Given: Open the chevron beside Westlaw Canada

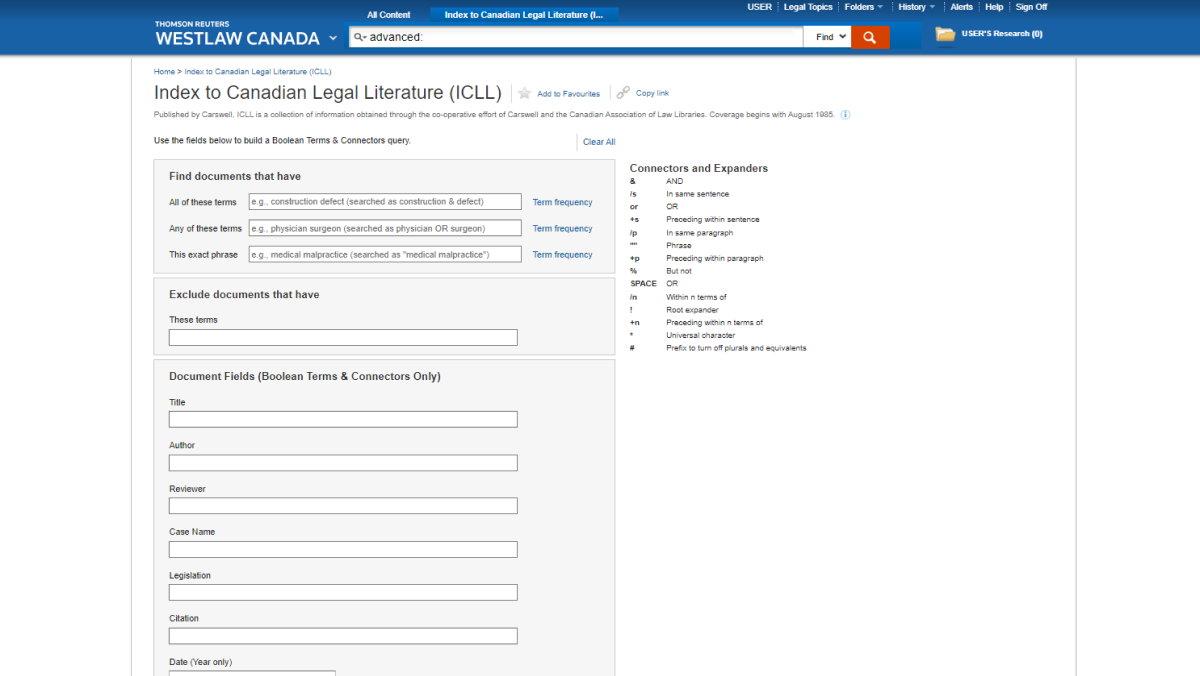Looking at the screenshot, I should [x=332, y=38].
